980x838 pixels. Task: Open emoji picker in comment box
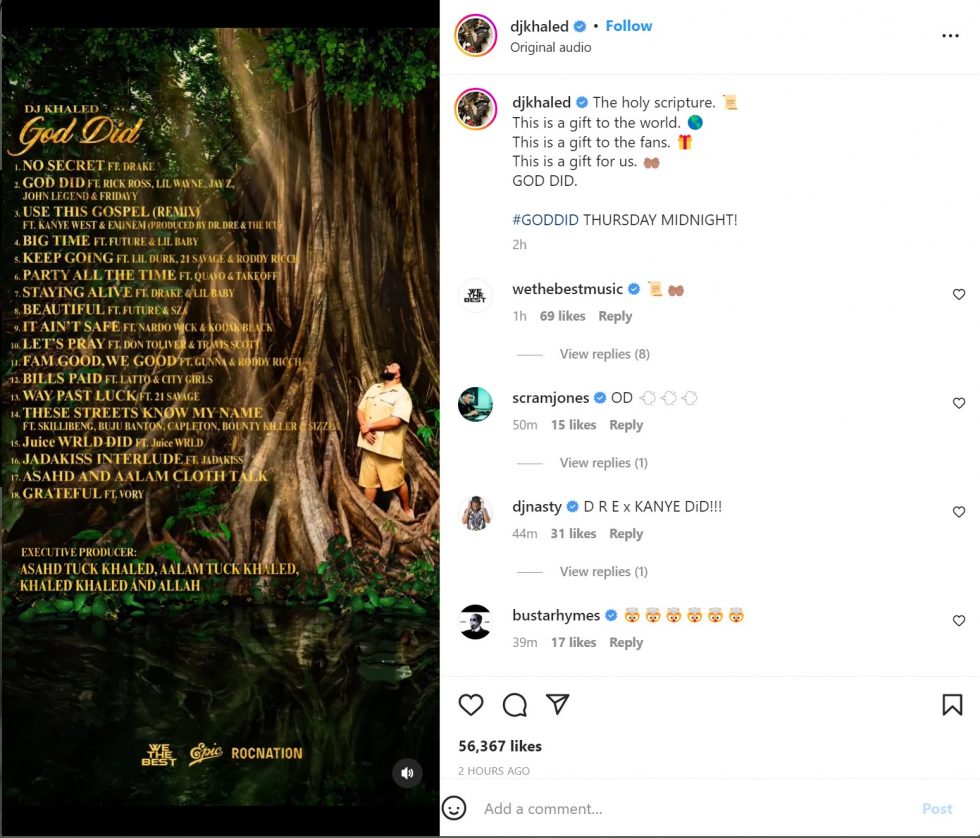[454, 808]
